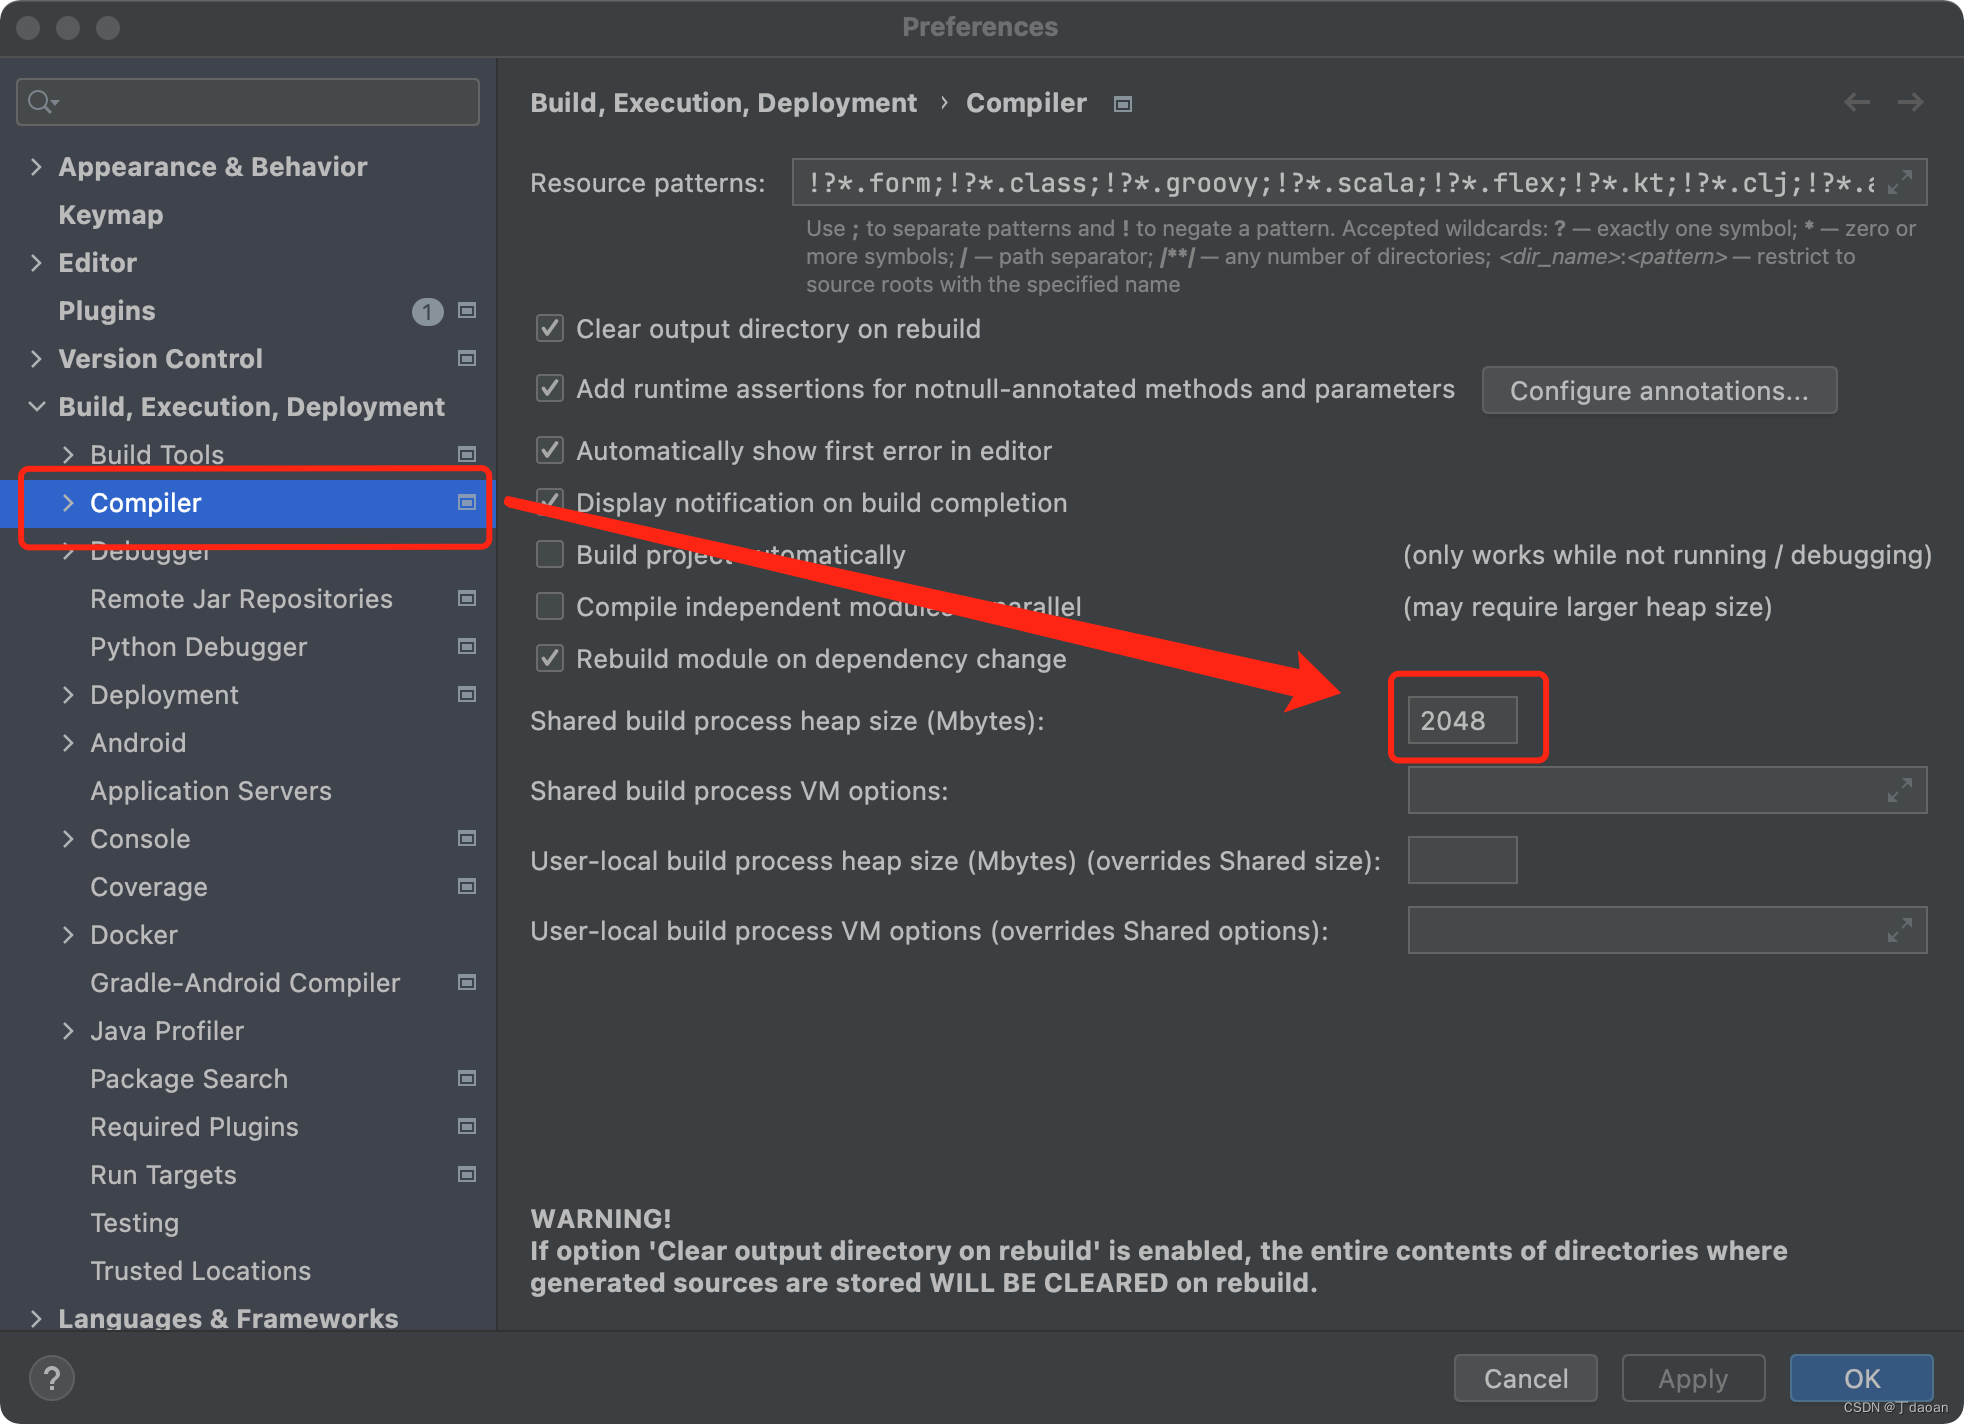Click the settings indicator icon next to Plugins
Screen dimensions: 1964x1424
pyautogui.click(x=466, y=311)
